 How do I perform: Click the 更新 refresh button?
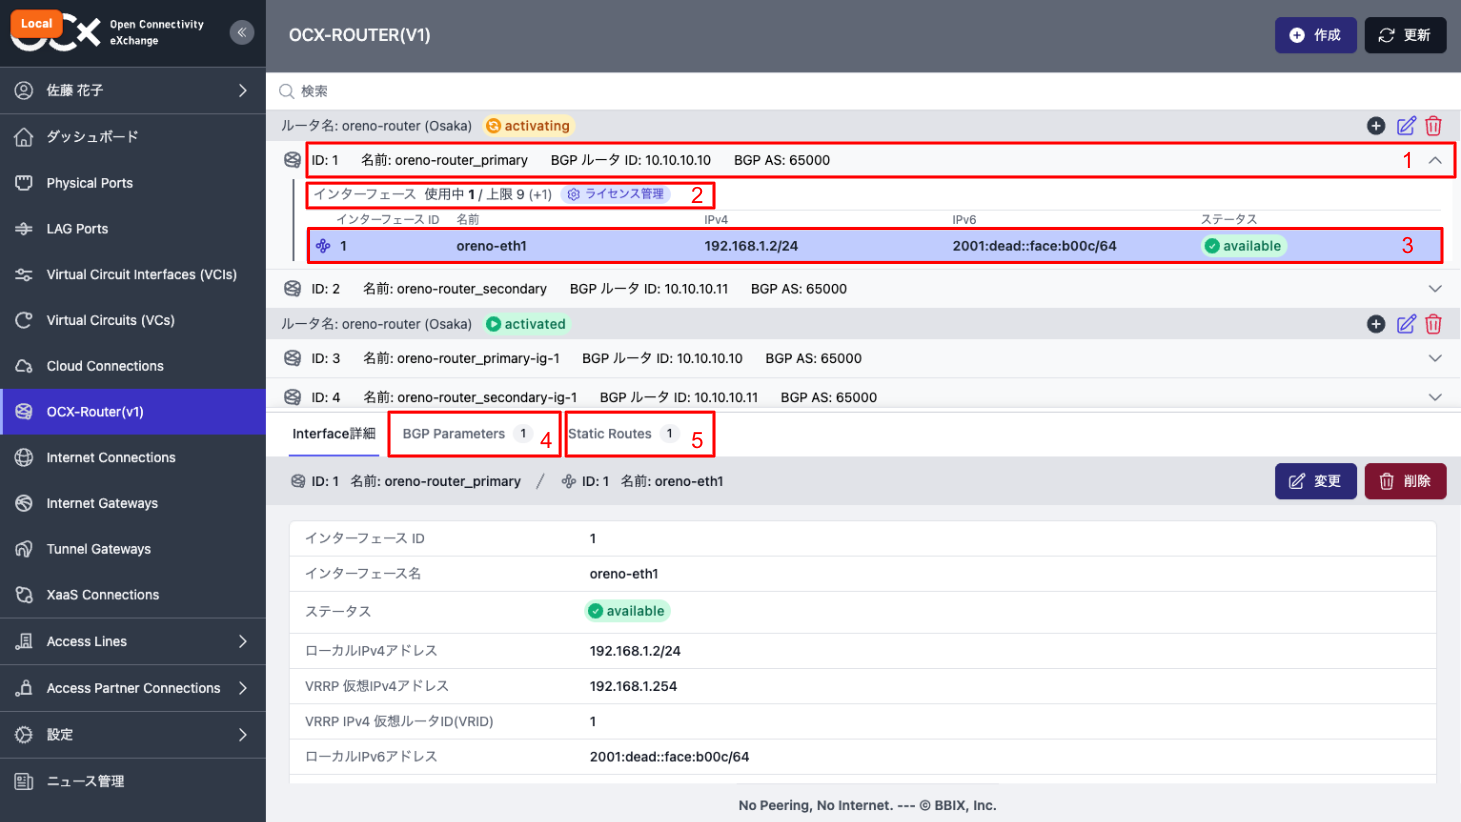pos(1405,35)
